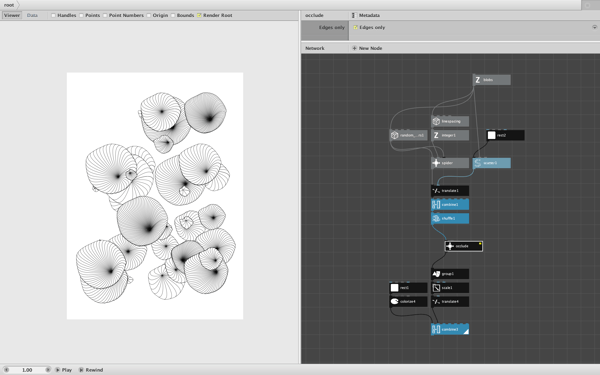Increase the frame number with right arrow
The height and width of the screenshot is (375, 600).
pos(48,370)
